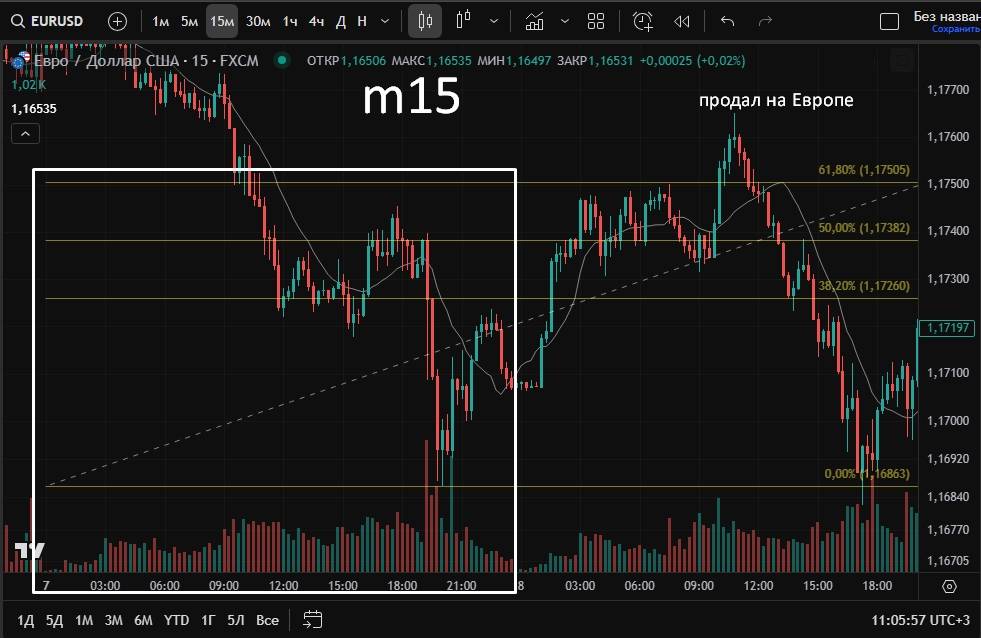Expand the indicators favorites dropdown arrow
This screenshot has height=638, width=981.
[x=565, y=21]
